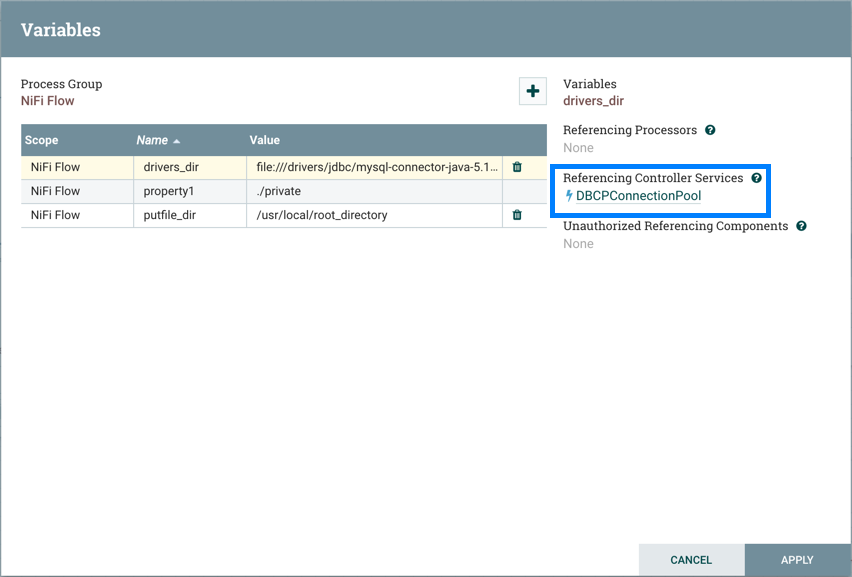Click the APPLY button
The width and height of the screenshot is (852, 577).
(796, 560)
